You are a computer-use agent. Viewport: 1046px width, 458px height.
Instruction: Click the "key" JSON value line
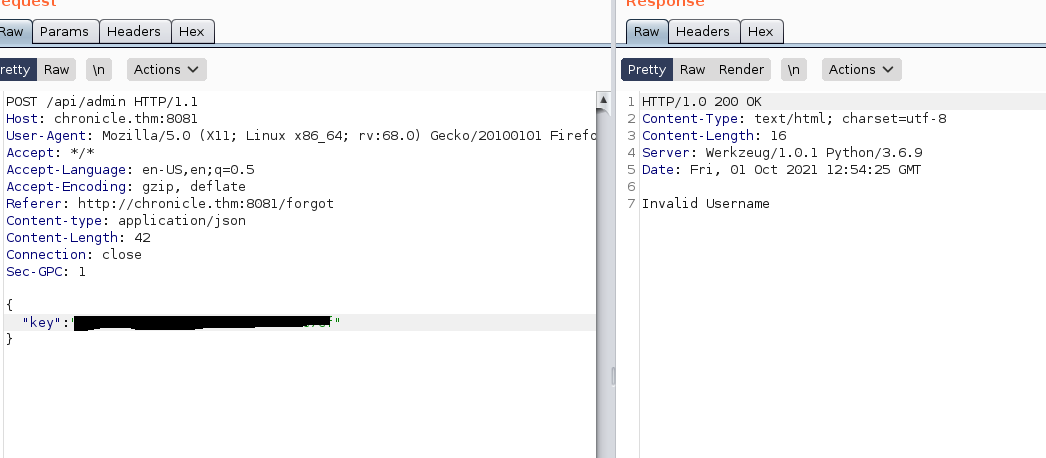point(200,322)
